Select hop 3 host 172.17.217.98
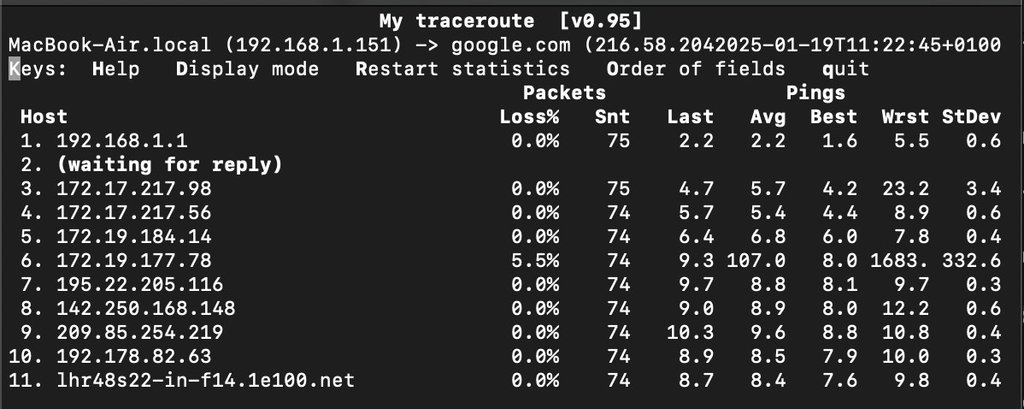The height and width of the screenshot is (409, 1024). pos(133,188)
